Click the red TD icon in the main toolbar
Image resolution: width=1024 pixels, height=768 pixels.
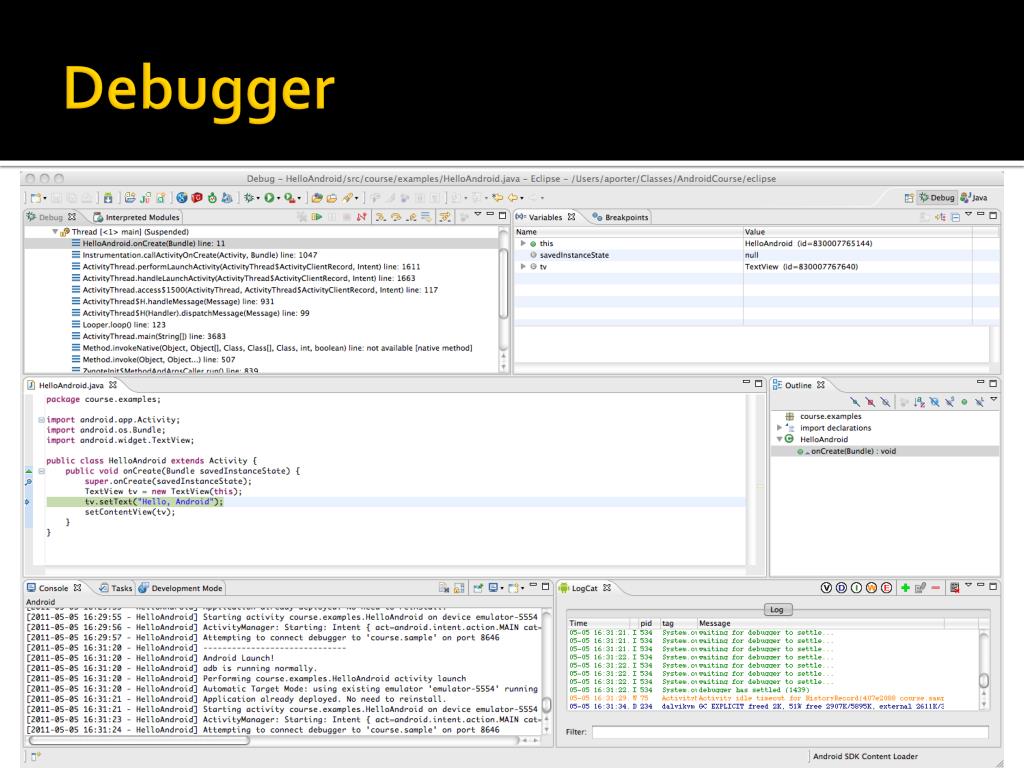tap(197, 197)
